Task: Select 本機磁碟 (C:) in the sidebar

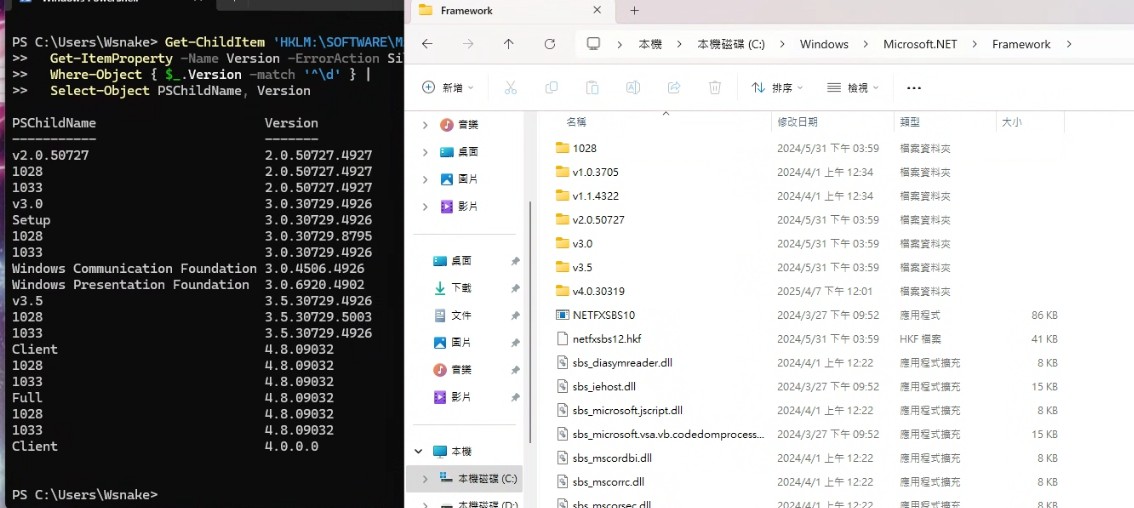Action: [x=464, y=478]
